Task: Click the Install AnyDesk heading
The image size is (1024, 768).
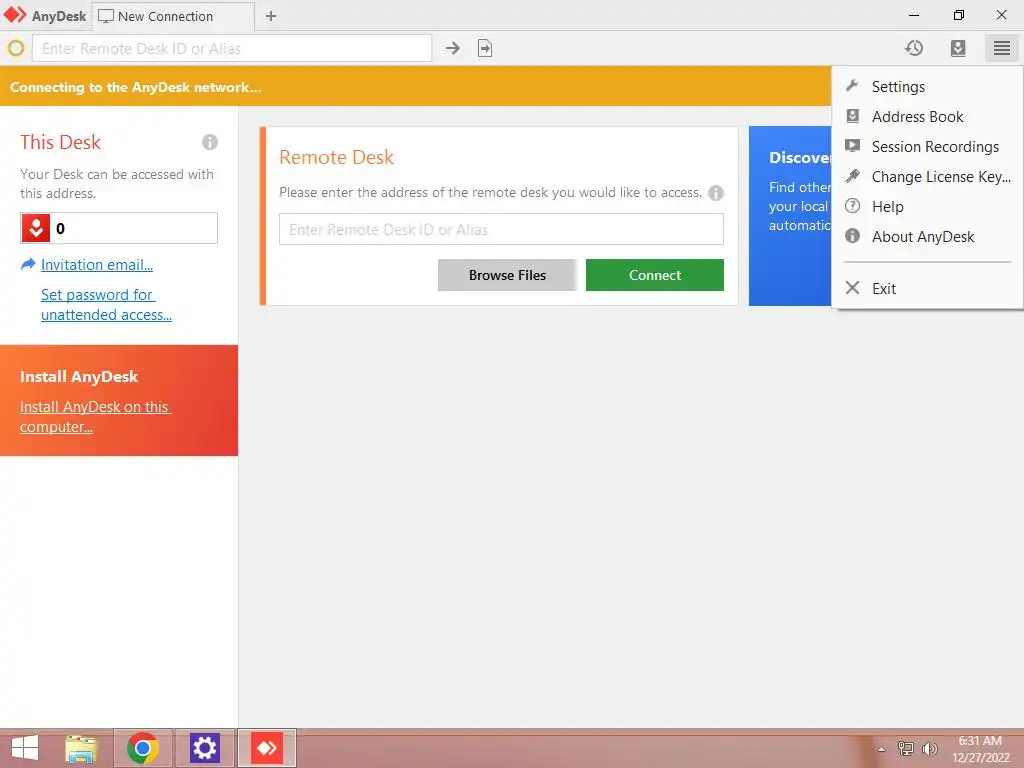Action: coord(79,377)
